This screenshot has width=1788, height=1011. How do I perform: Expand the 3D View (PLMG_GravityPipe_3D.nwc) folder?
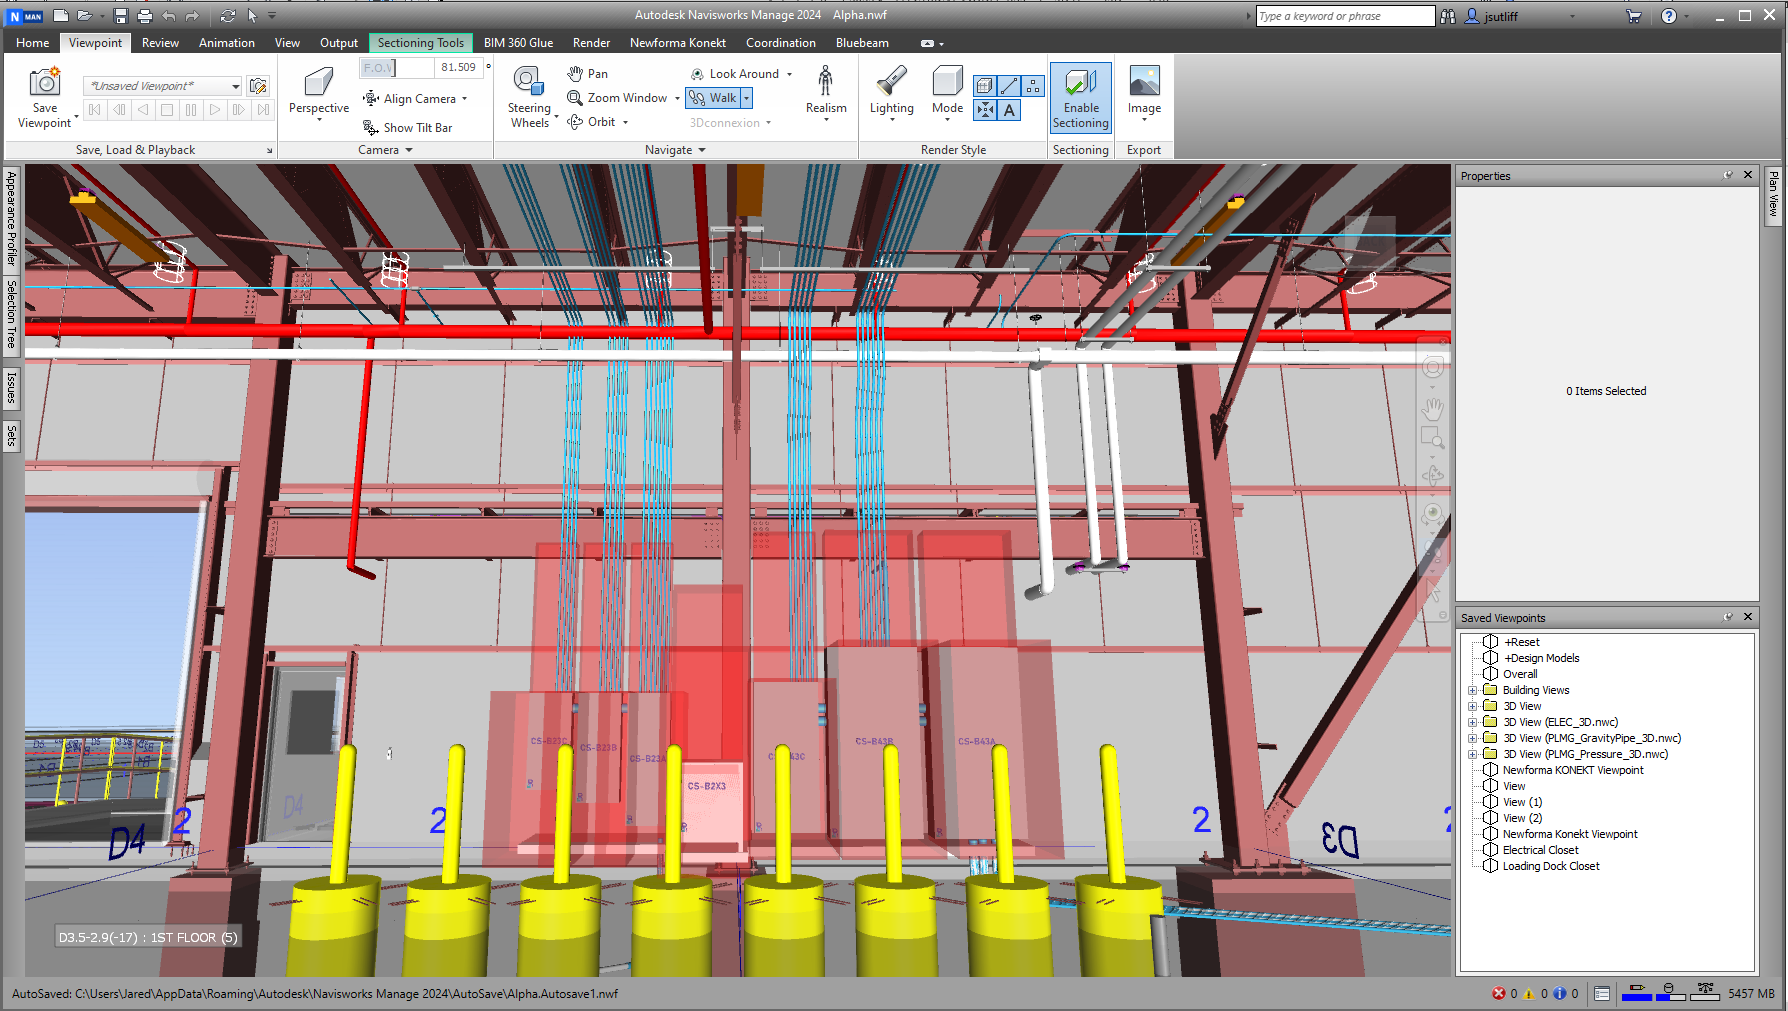coord(1472,738)
